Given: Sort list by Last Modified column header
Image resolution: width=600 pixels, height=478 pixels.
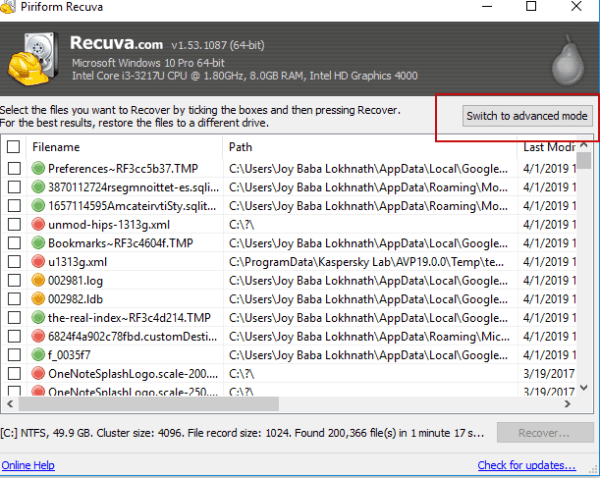Looking at the screenshot, I should (547, 147).
